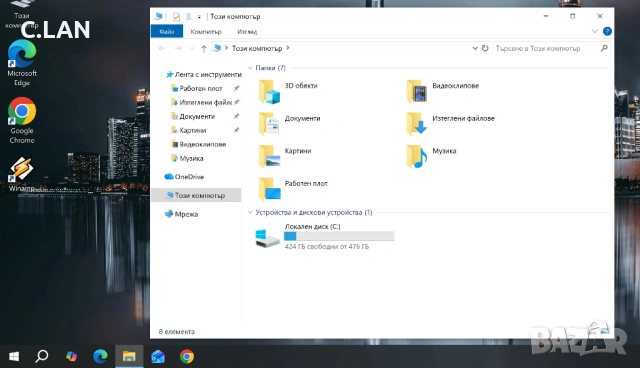Click the Back navigation arrow
This screenshot has width=640, height=368.
coord(162,48)
